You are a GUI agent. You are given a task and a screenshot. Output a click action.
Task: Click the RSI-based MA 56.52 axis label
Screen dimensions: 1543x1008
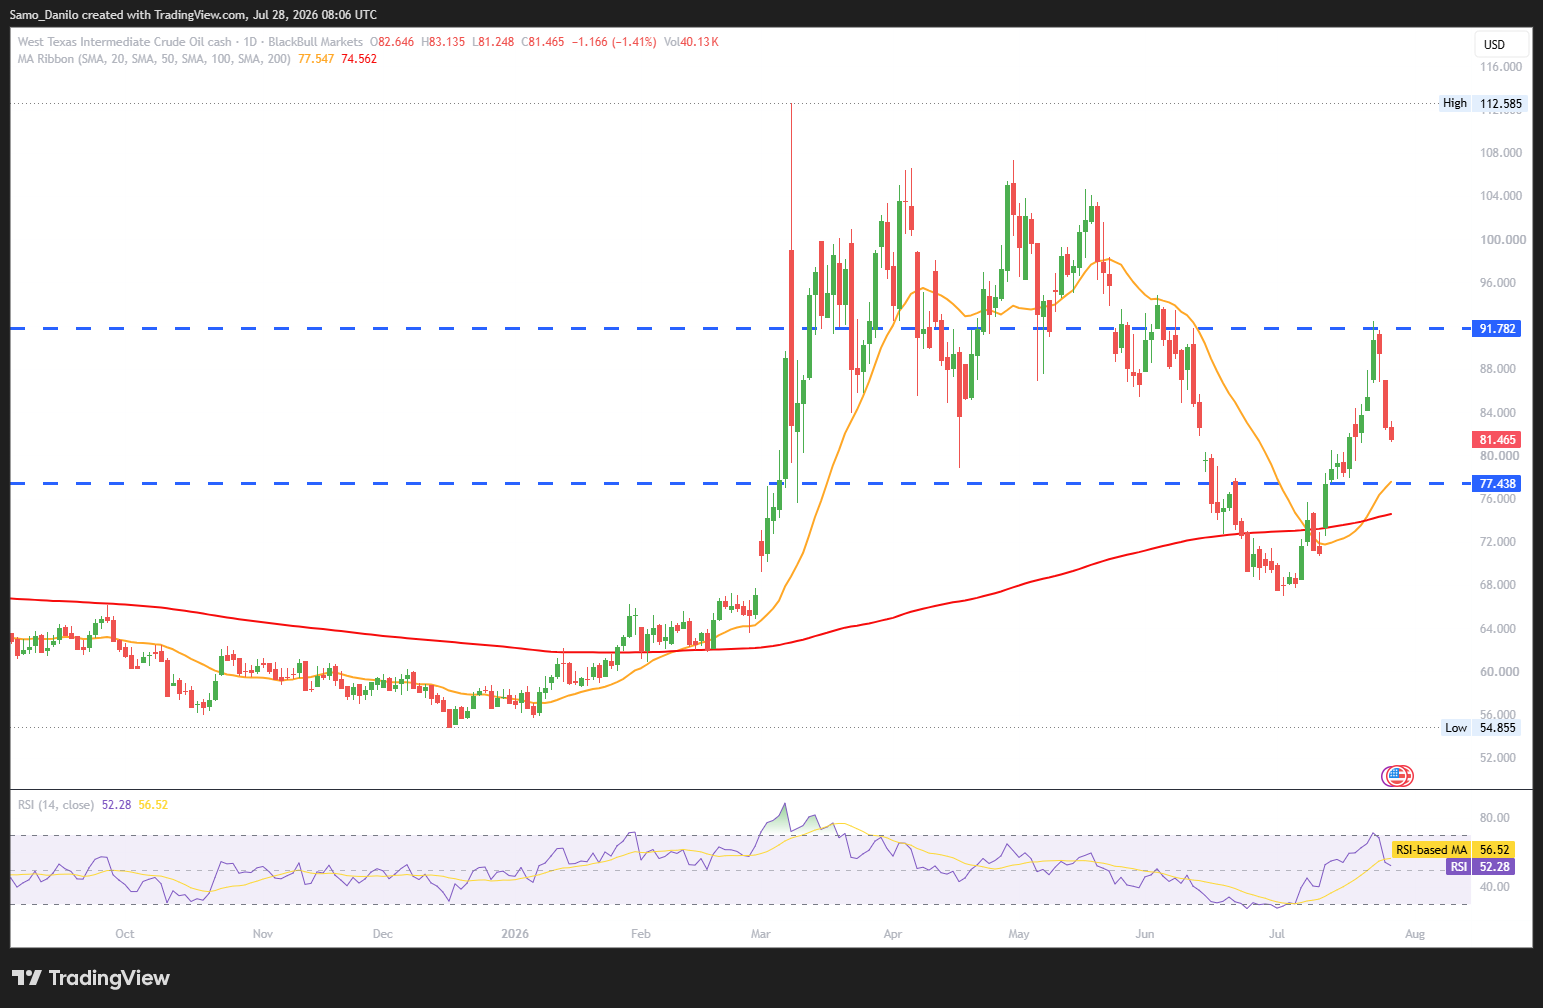point(1453,850)
